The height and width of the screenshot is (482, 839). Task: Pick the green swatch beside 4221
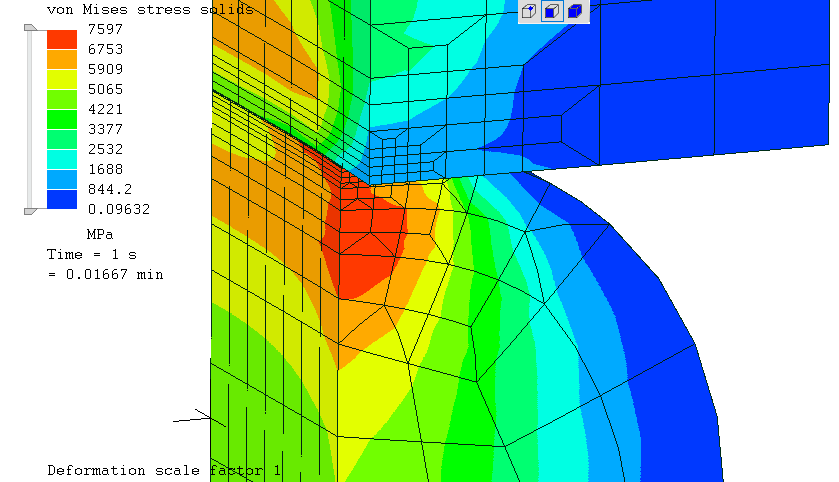click(62, 119)
